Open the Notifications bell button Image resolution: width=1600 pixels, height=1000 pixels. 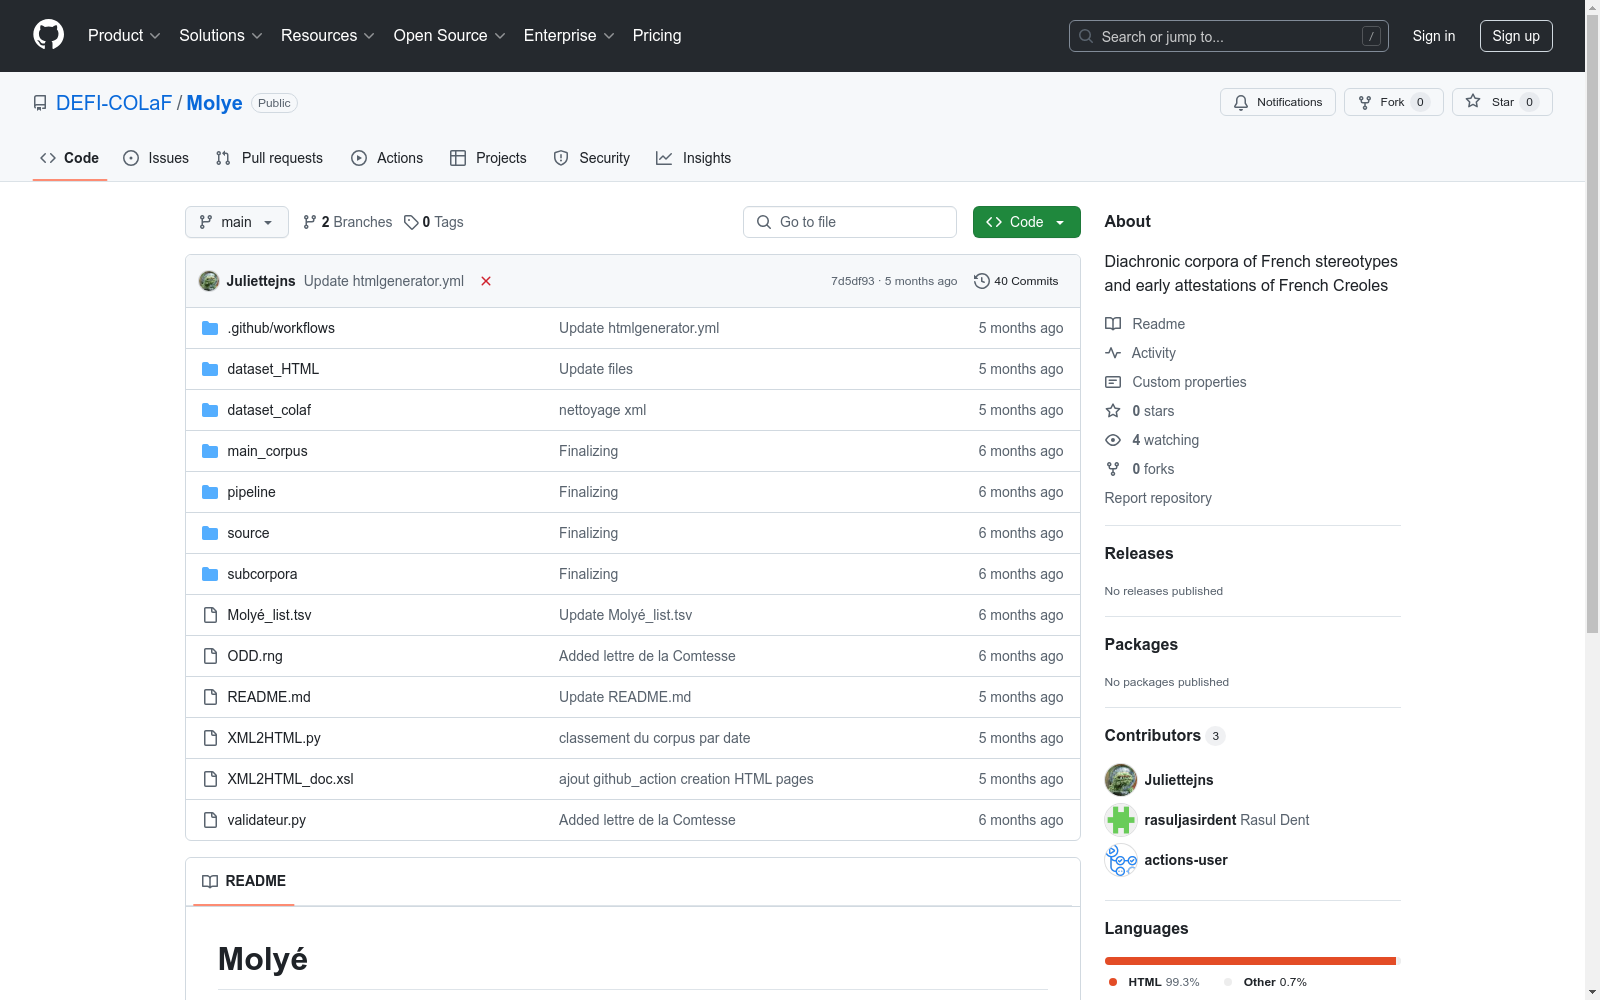1277,102
